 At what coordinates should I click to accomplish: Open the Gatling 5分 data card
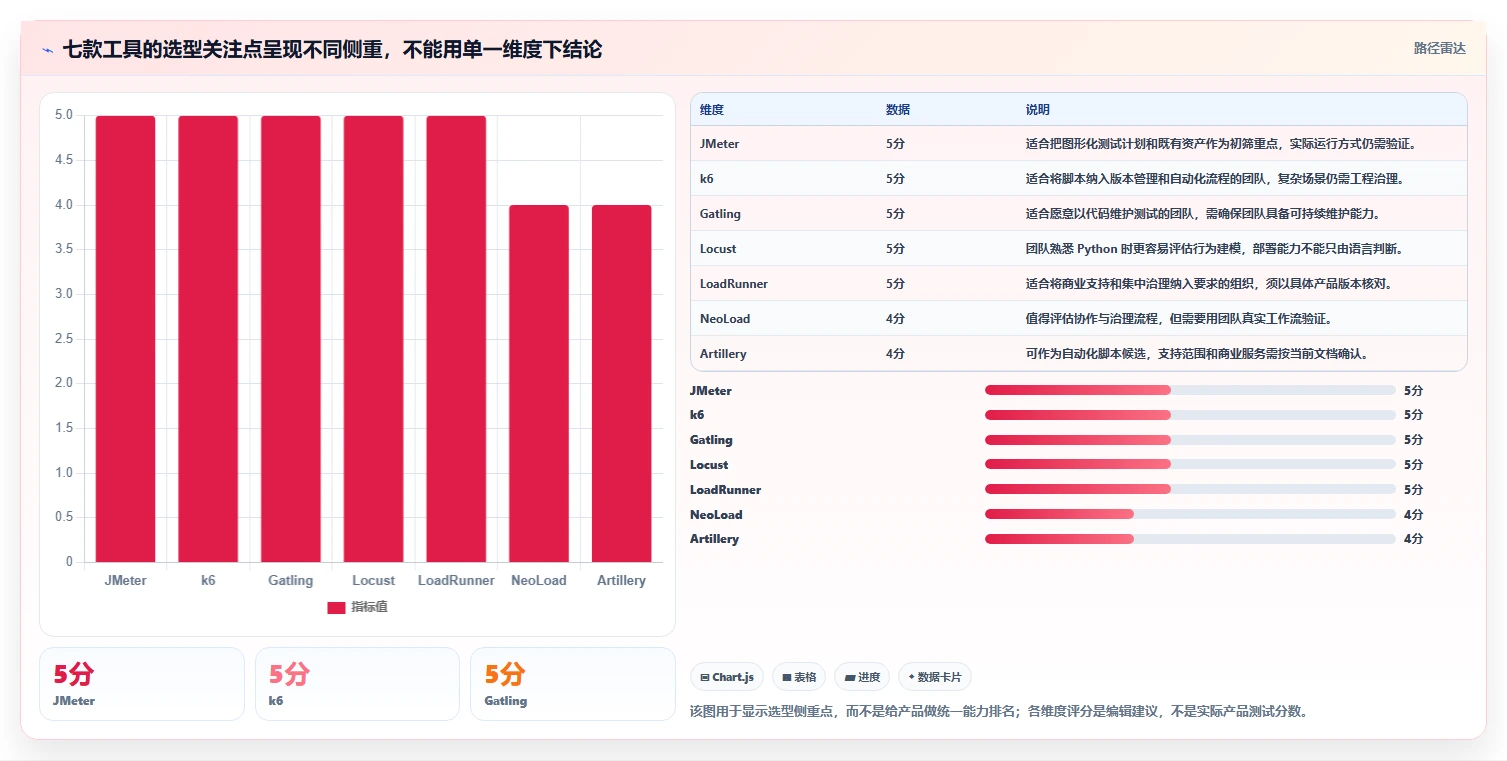point(573,684)
